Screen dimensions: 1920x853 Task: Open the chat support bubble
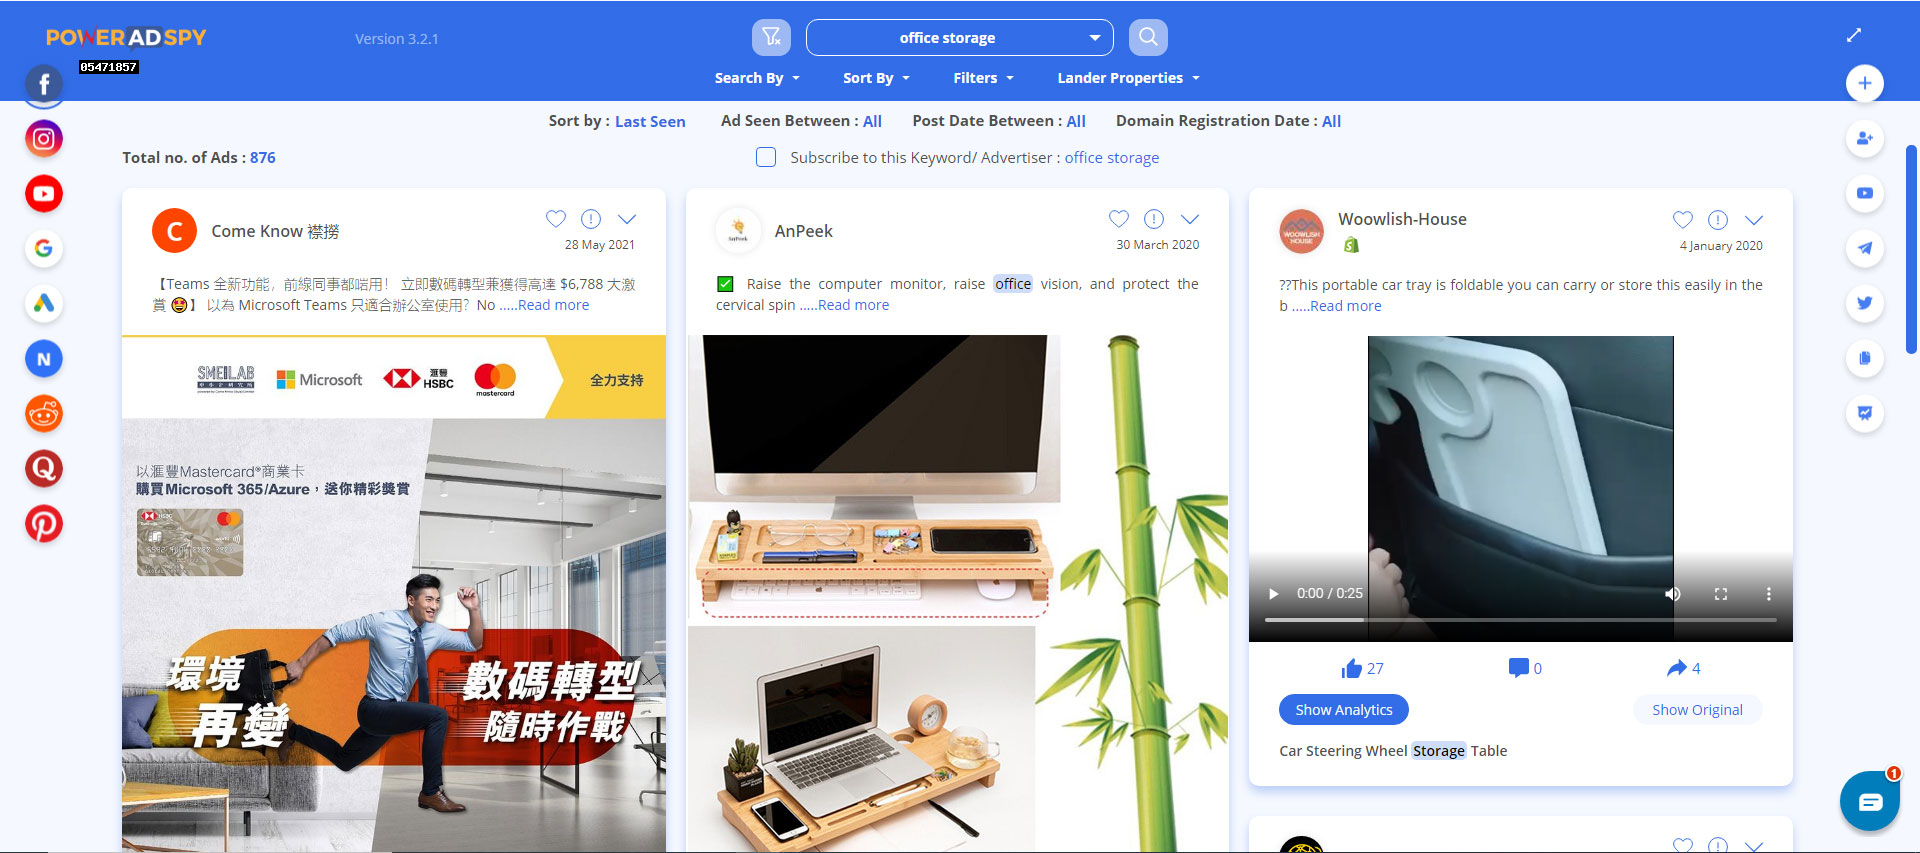pyautogui.click(x=1869, y=801)
